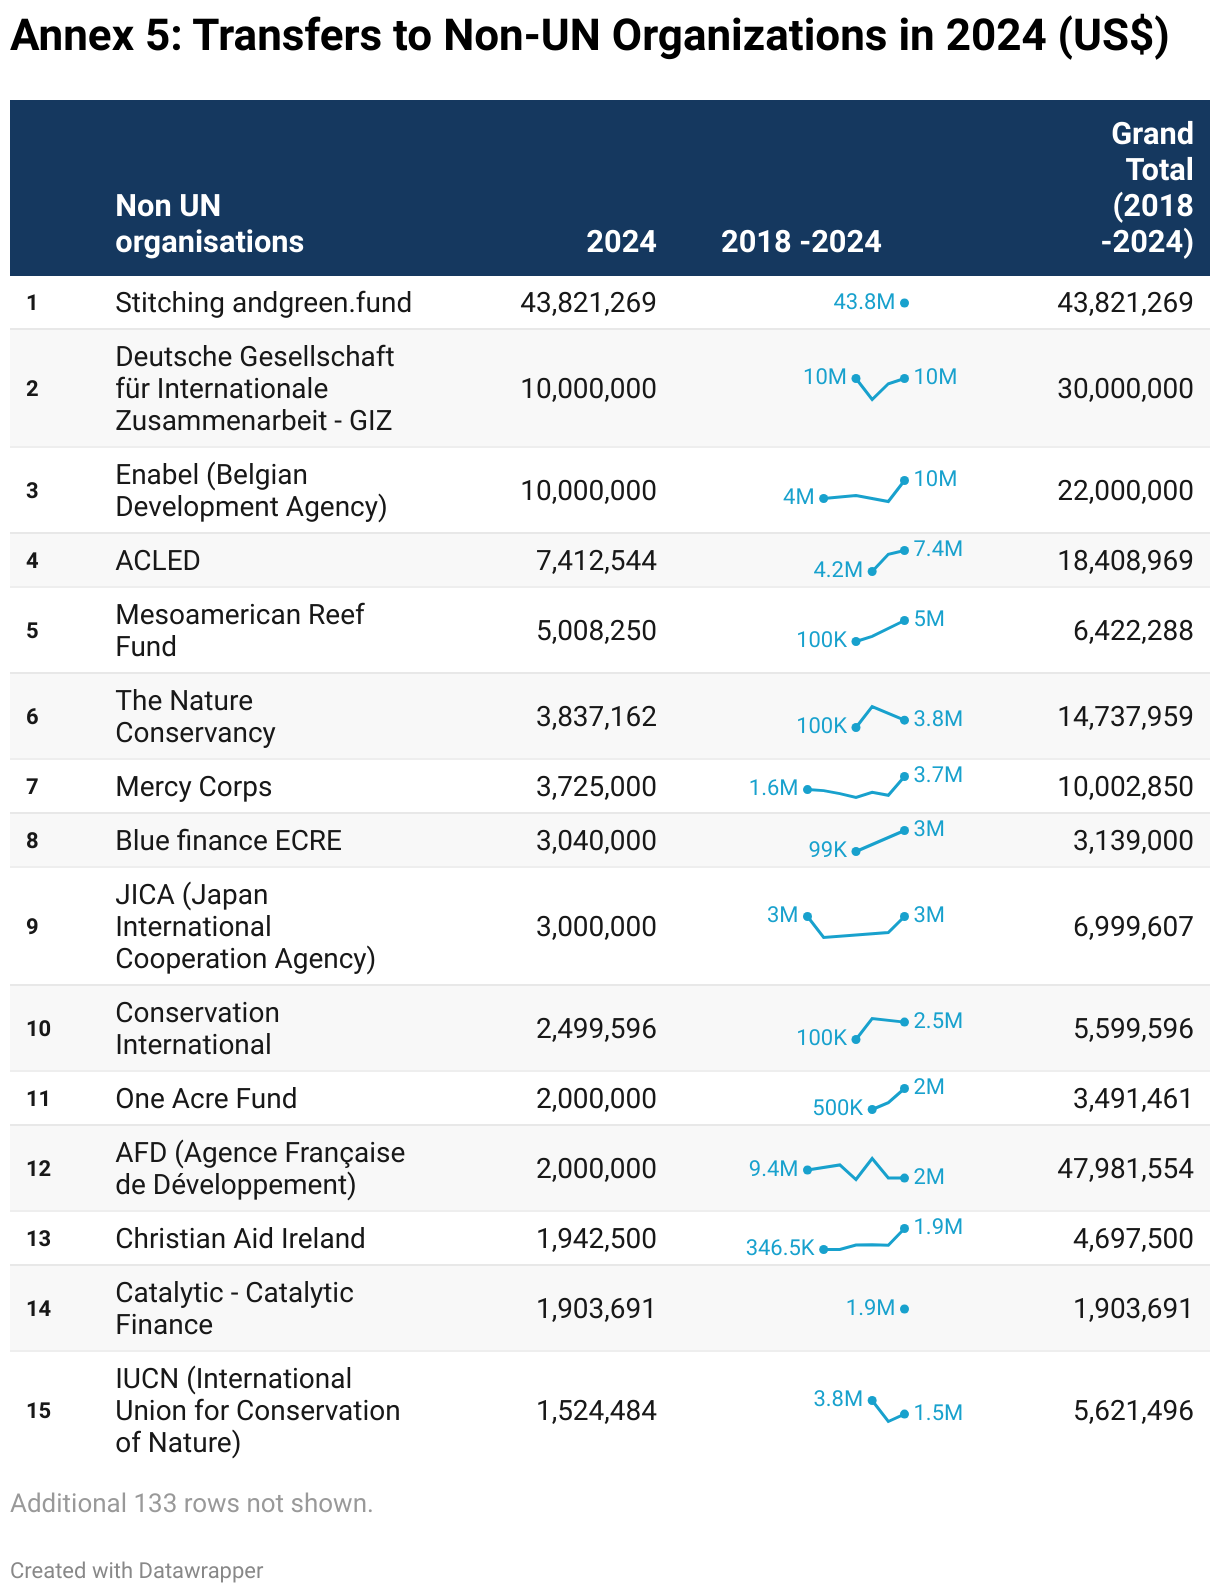Click the 1,903,691 value in the 2024 column
The height and width of the screenshot is (1594, 1220).
tap(596, 1309)
